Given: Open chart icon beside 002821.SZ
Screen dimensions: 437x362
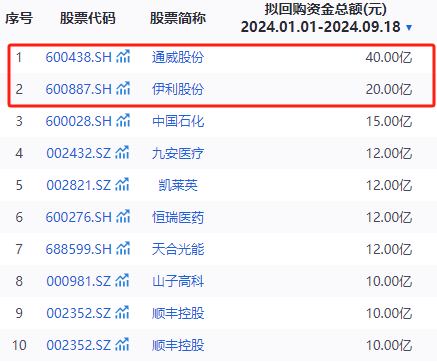Looking at the screenshot, I should tap(122, 184).
